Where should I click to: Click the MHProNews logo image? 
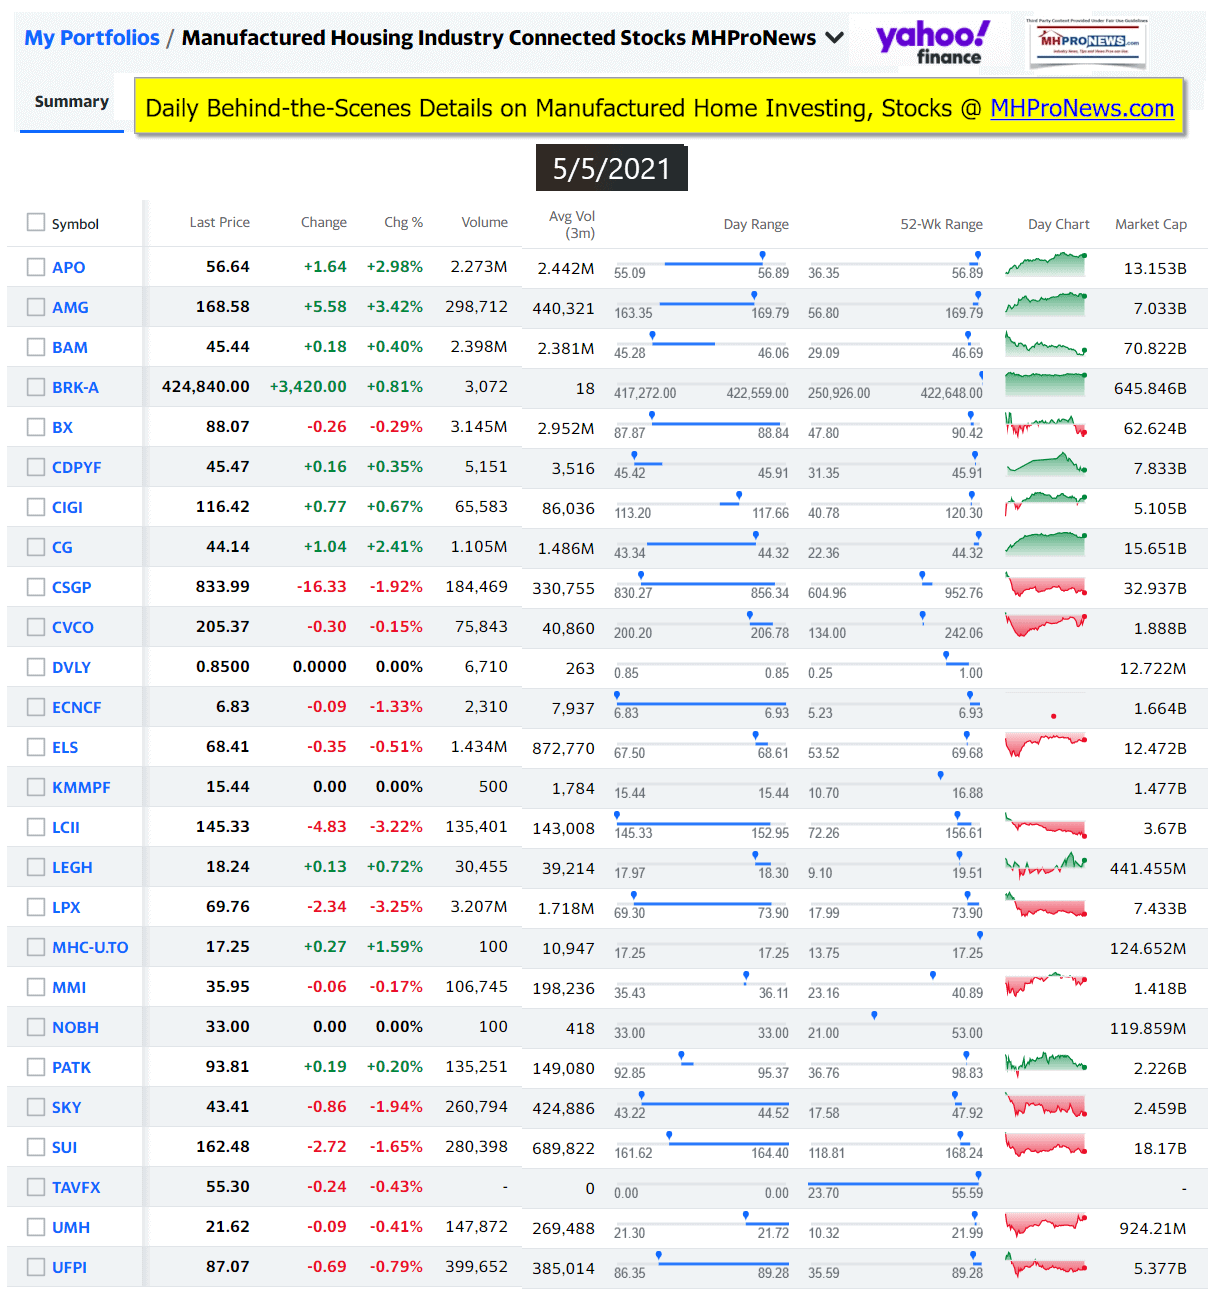(1088, 42)
